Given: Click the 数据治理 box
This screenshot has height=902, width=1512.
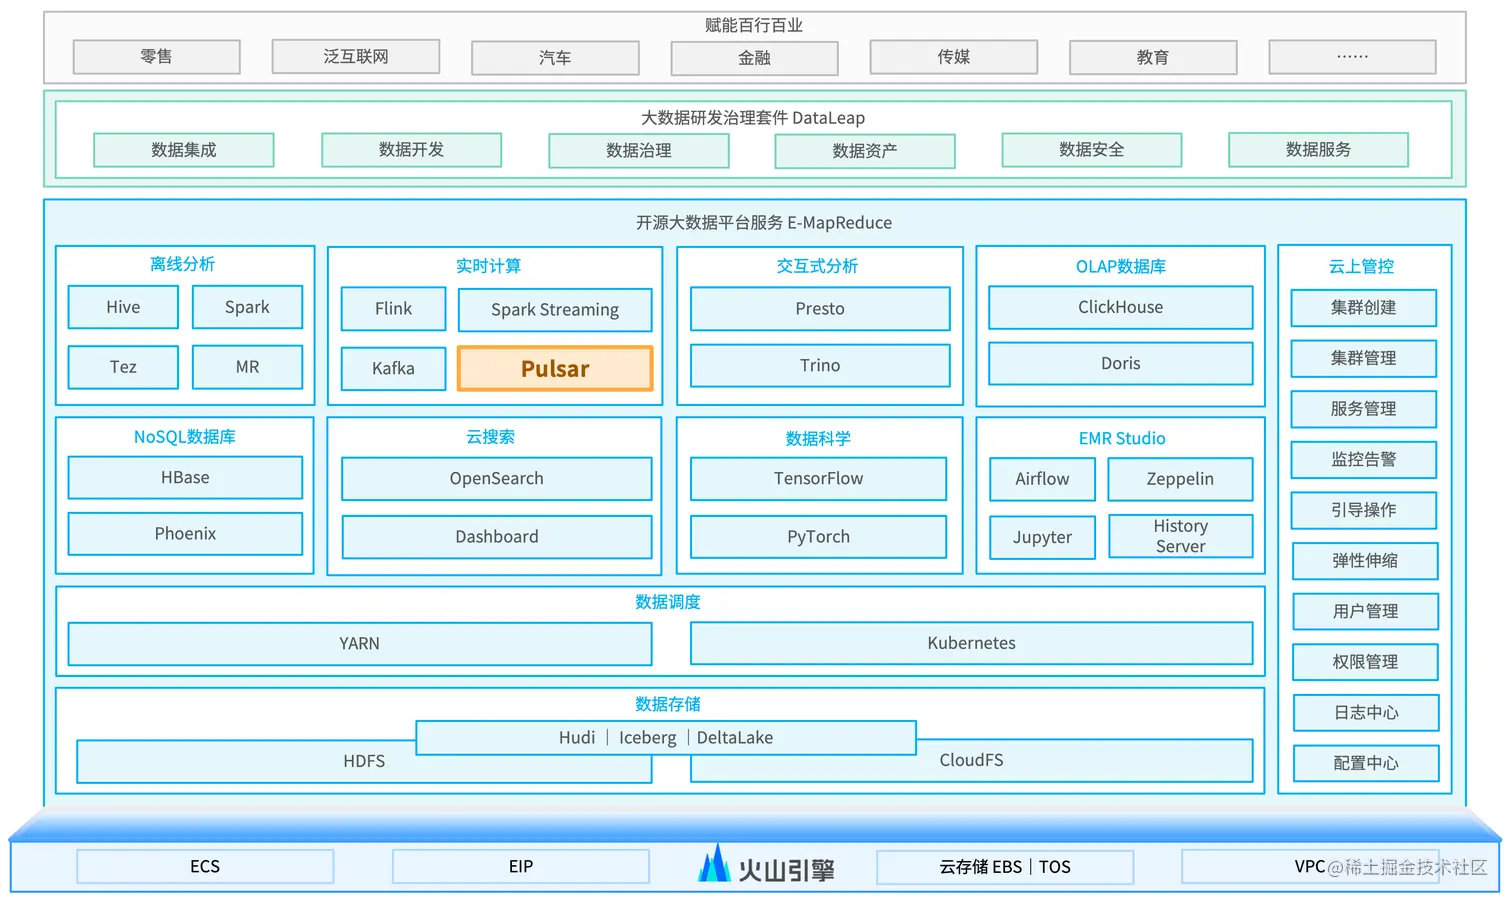Looking at the screenshot, I should click(638, 151).
